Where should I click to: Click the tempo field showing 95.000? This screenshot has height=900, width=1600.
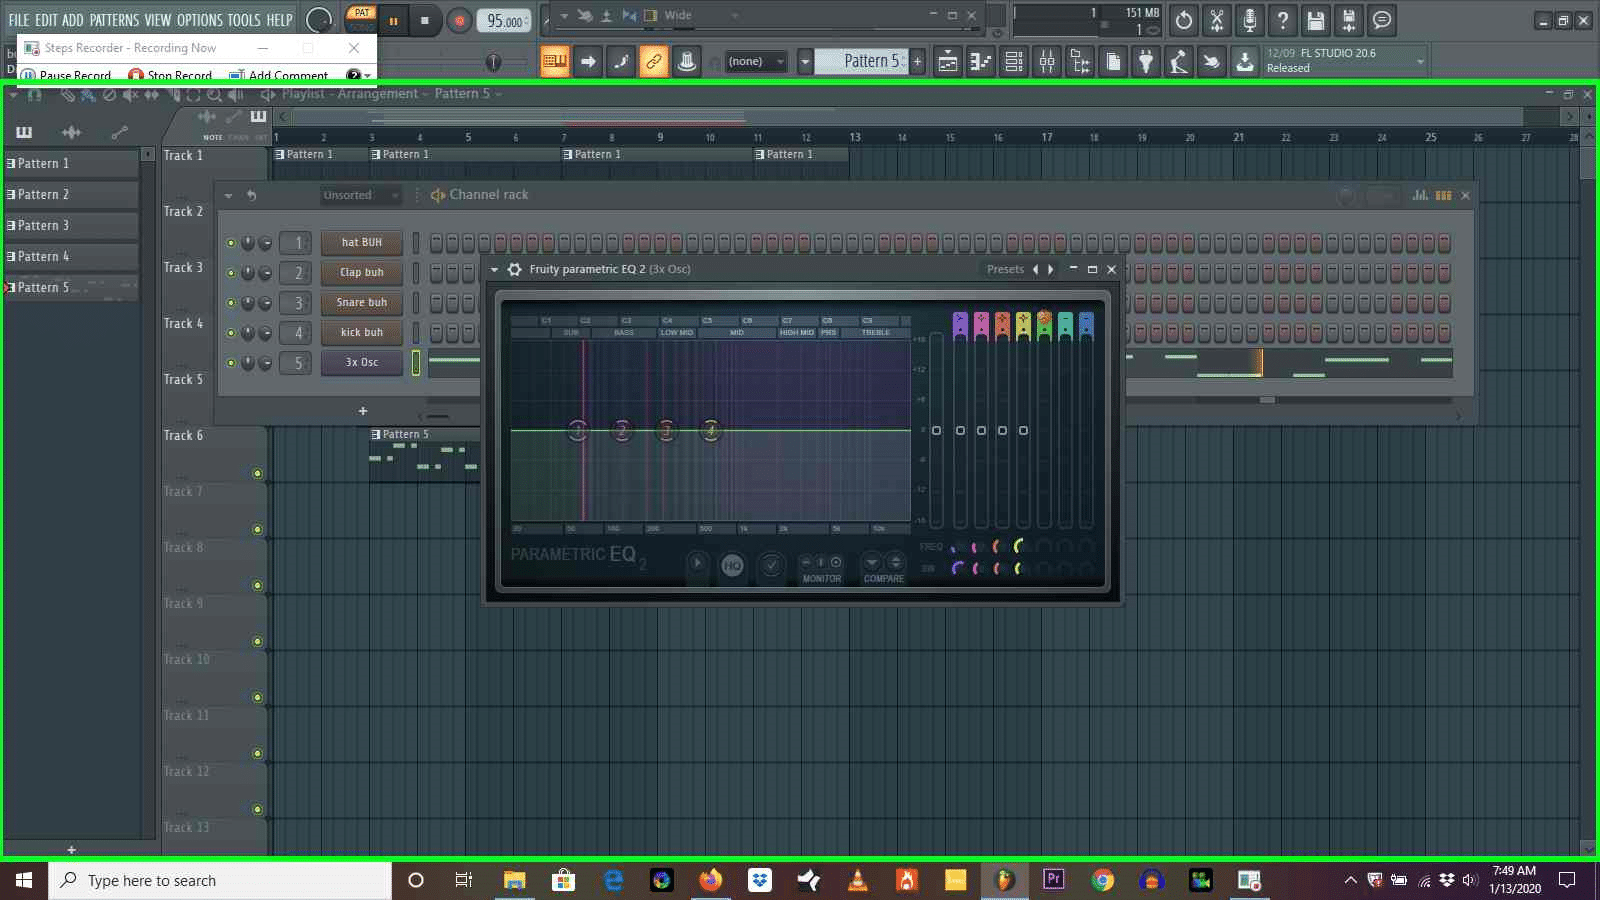[x=504, y=20]
